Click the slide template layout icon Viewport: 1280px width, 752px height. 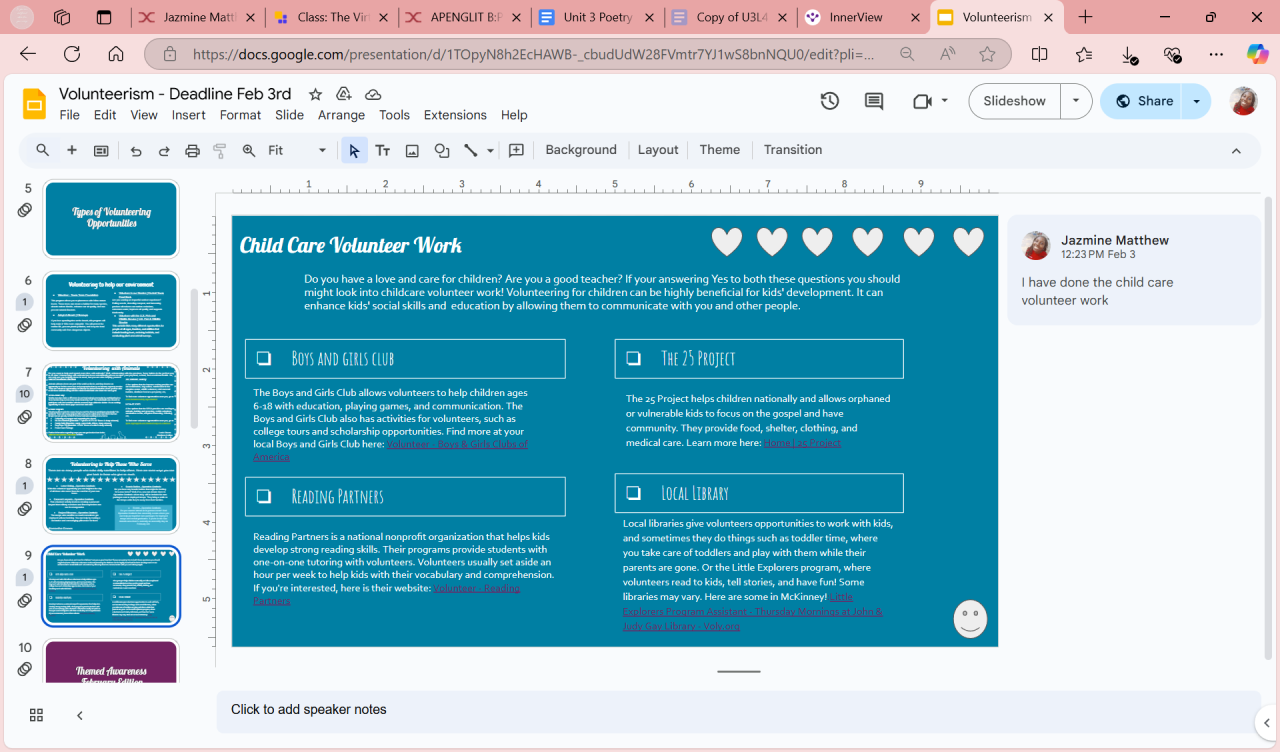pyautogui.click(x=101, y=151)
